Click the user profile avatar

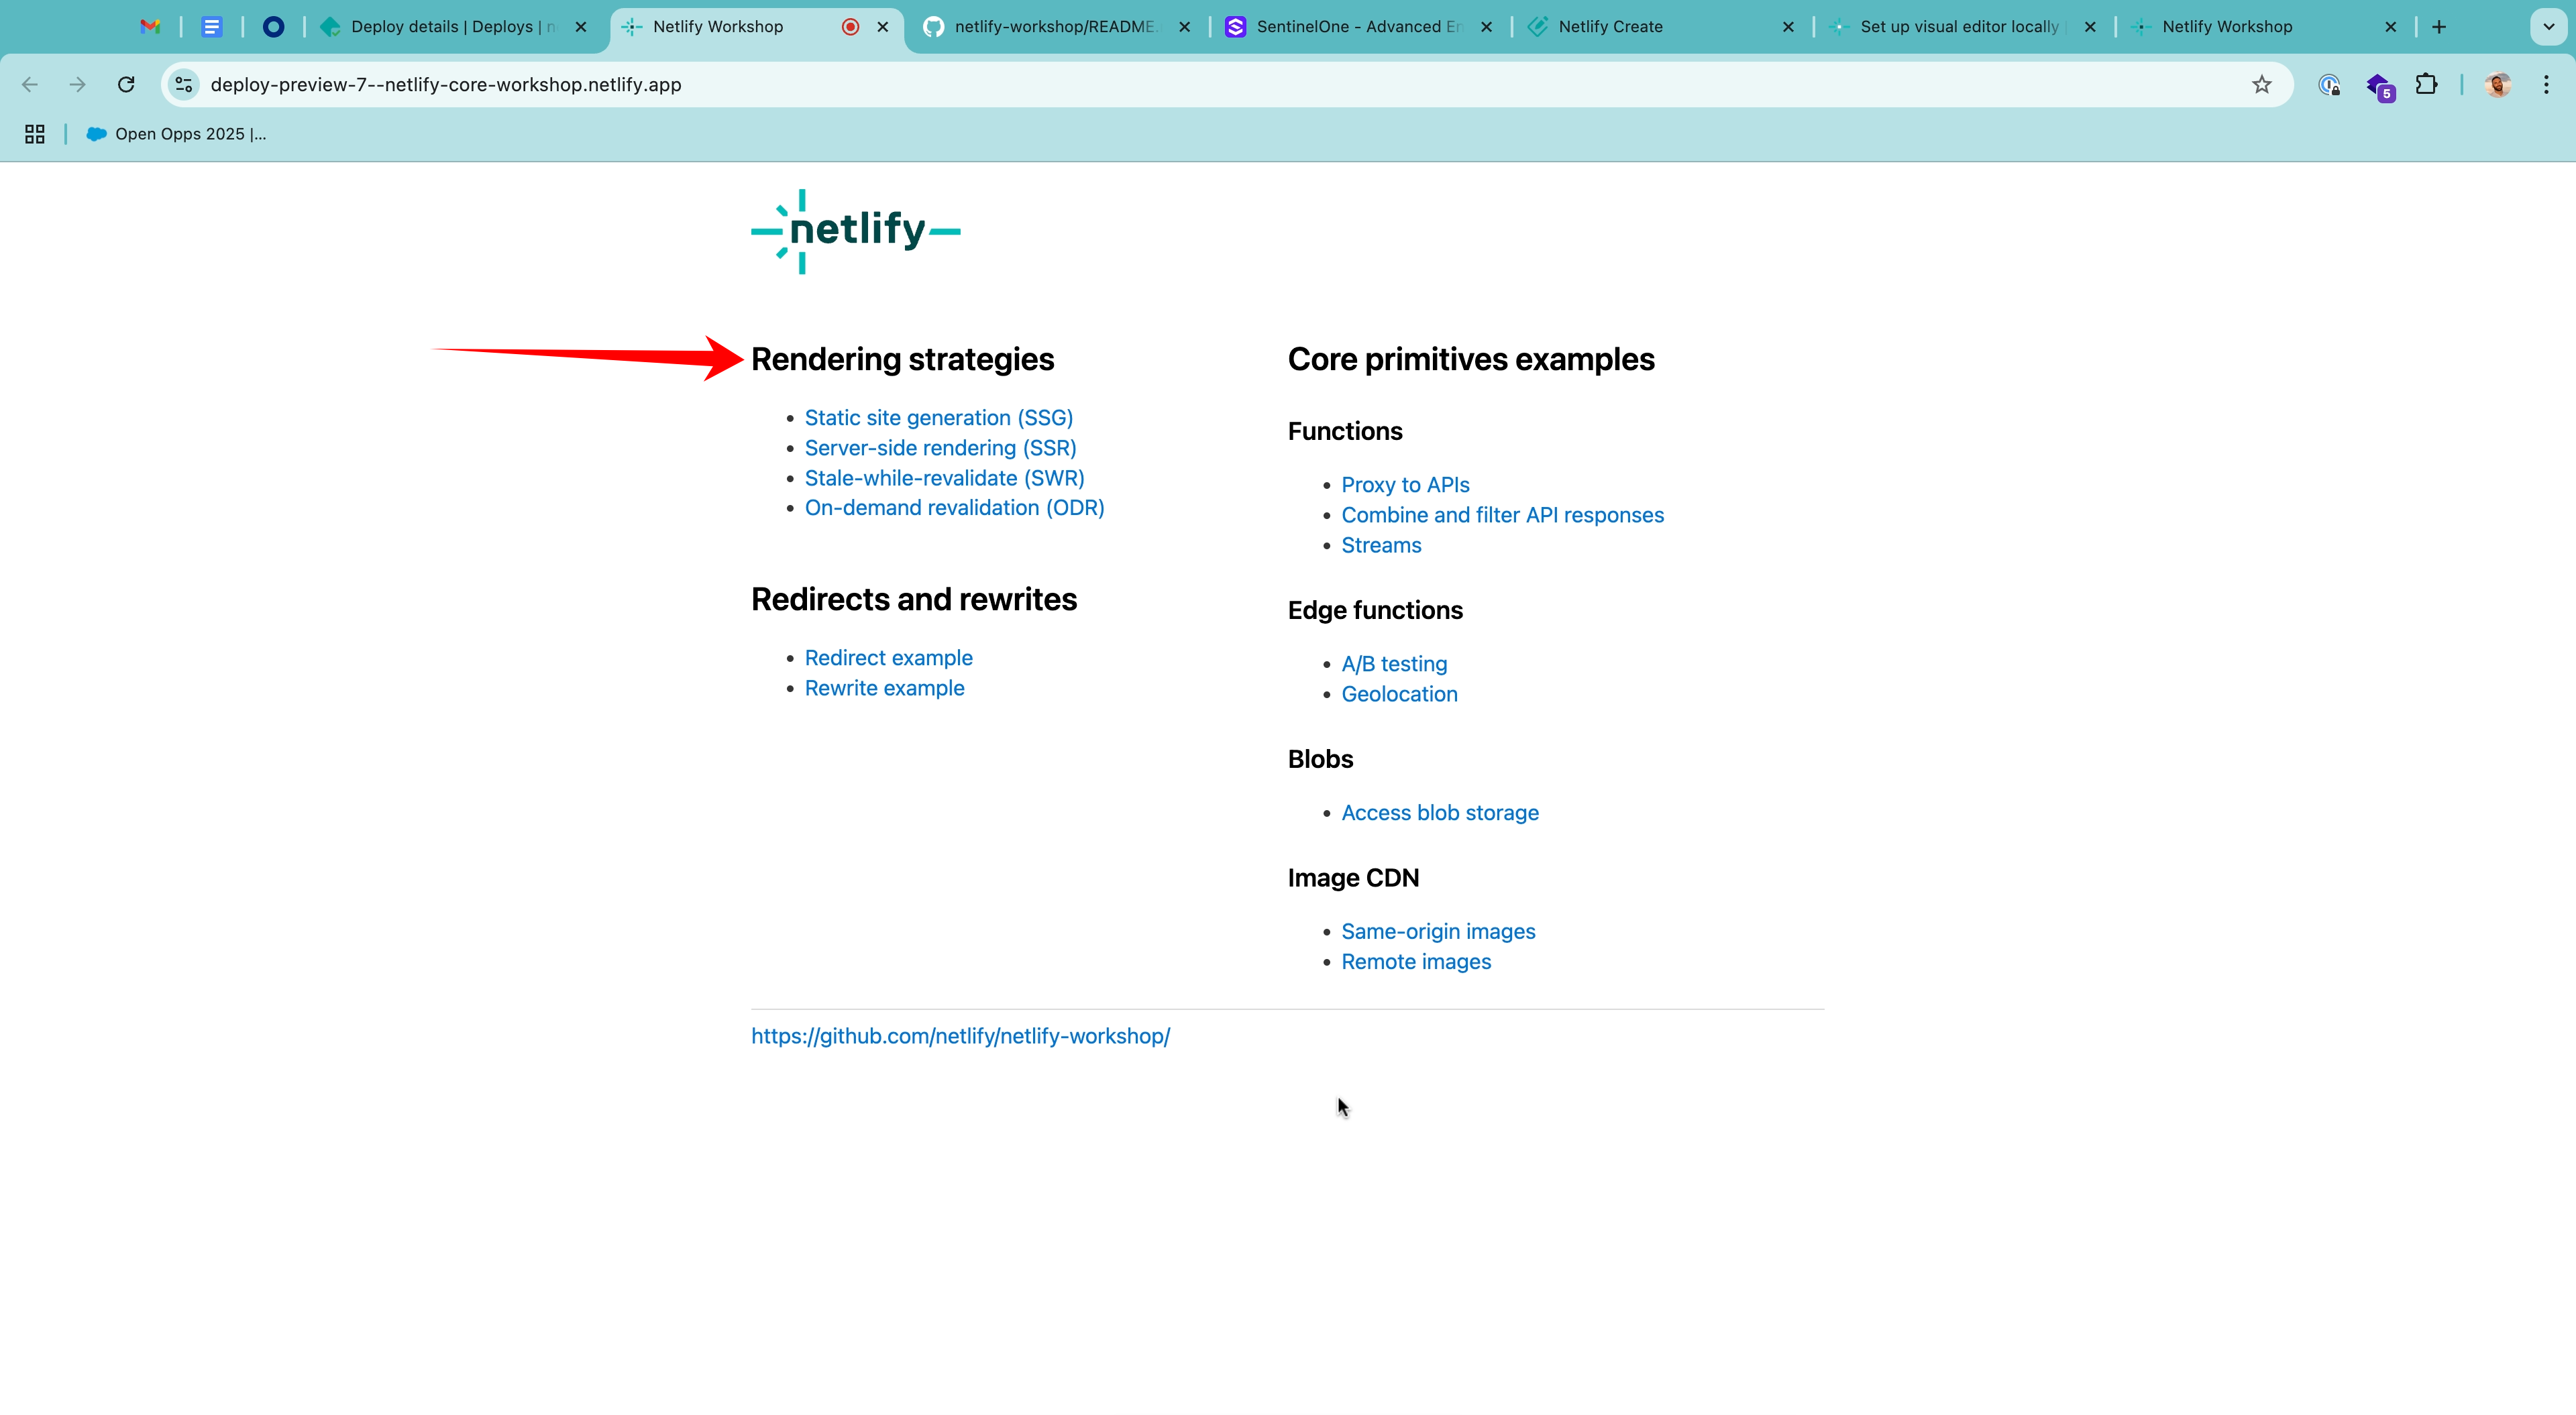click(2497, 85)
